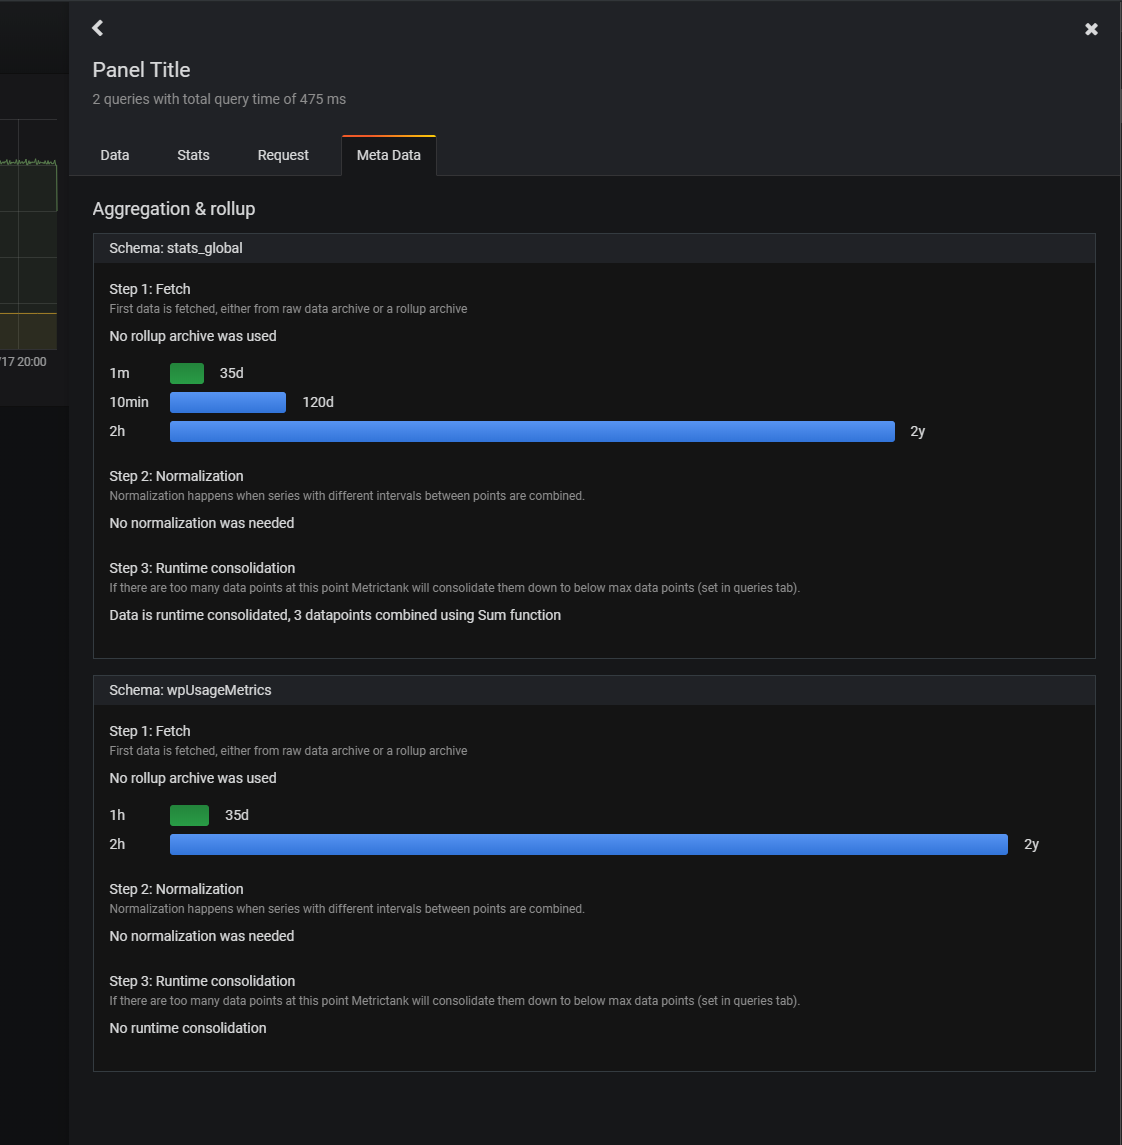Click the Schema: wpUsageMetrics header

click(190, 690)
